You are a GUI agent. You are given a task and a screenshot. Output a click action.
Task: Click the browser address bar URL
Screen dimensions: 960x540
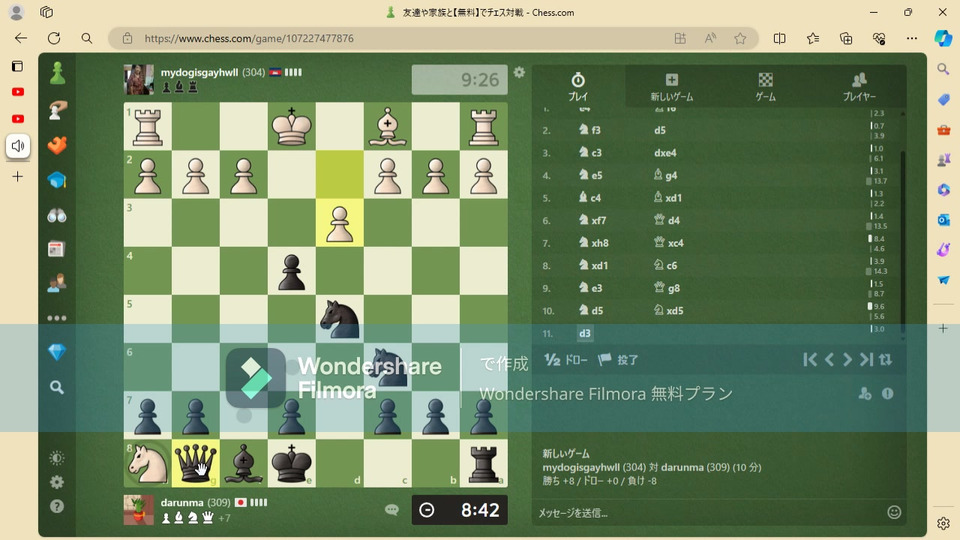[x=249, y=39]
